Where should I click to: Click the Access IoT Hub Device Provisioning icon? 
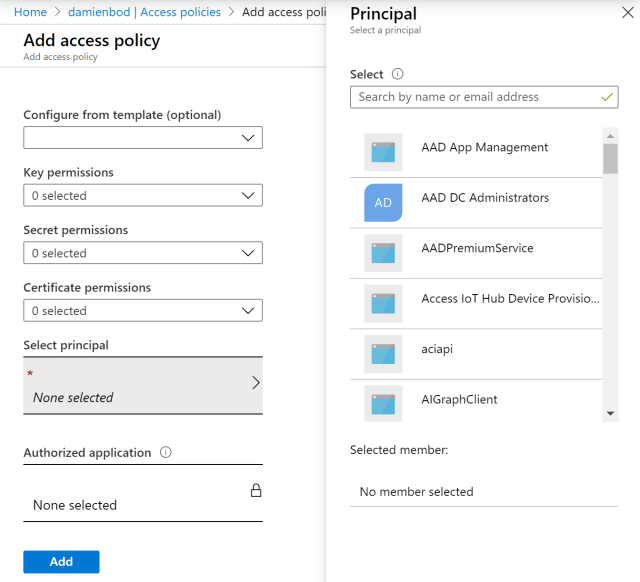pyautogui.click(x=383, y=303)
